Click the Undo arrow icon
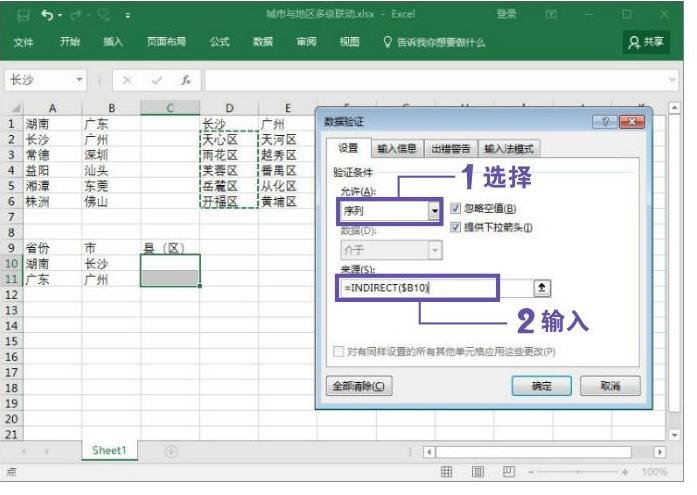The height and width of the screenshot is (495, 697). [47, 15]
